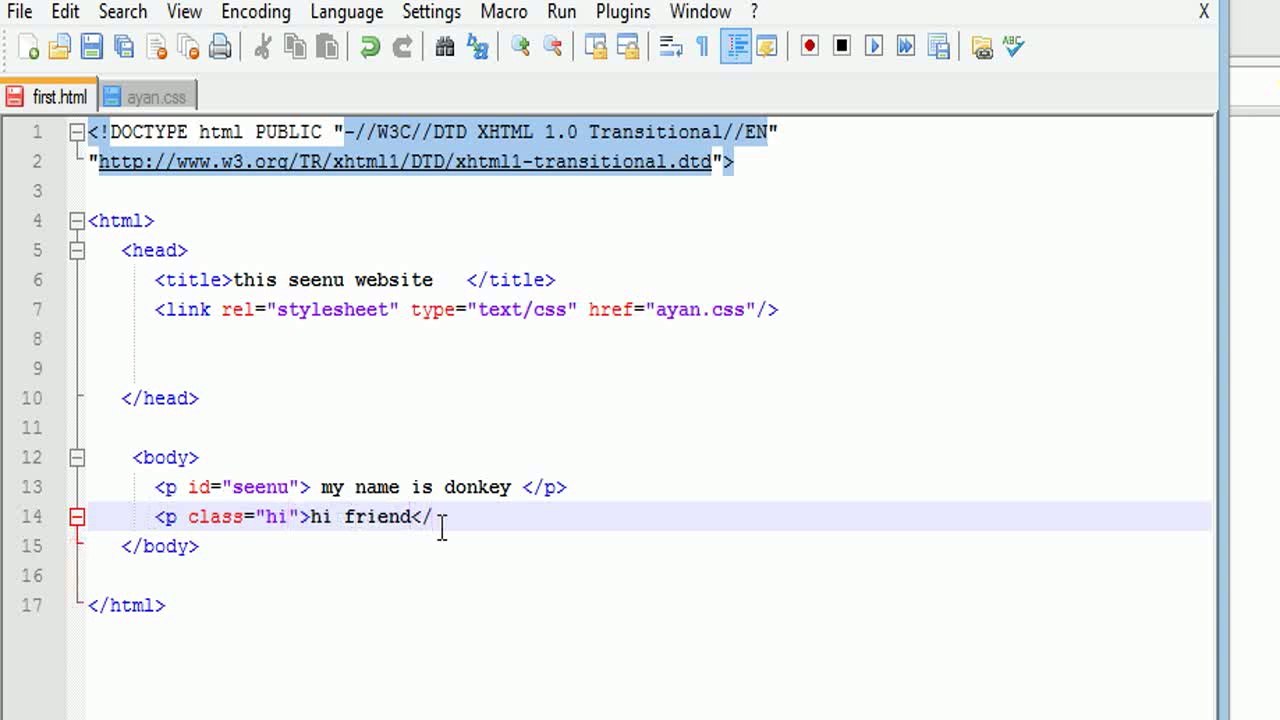
Task: Save the current file with the Save icon
Action: click(x=92, y=47)
